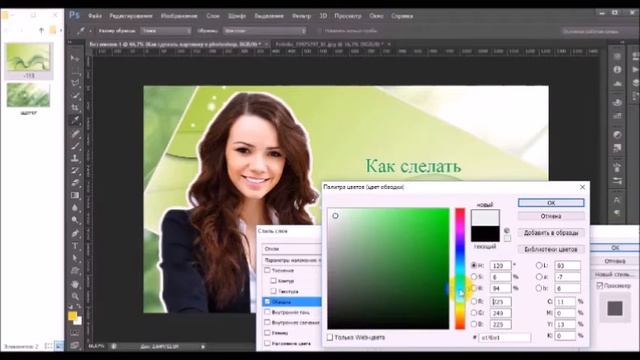
Task: Select the Dodge tool
Action: pos(75,220)
